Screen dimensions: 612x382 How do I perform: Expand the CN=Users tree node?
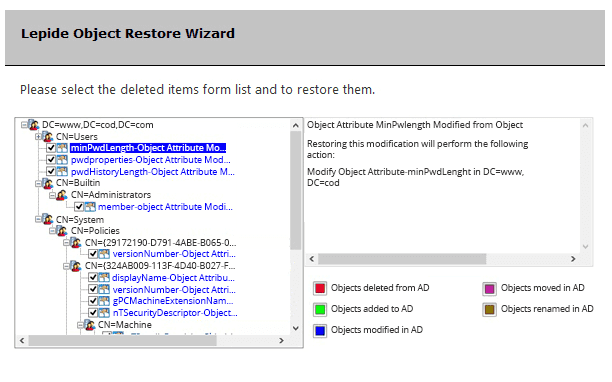(x=38, y=137)
